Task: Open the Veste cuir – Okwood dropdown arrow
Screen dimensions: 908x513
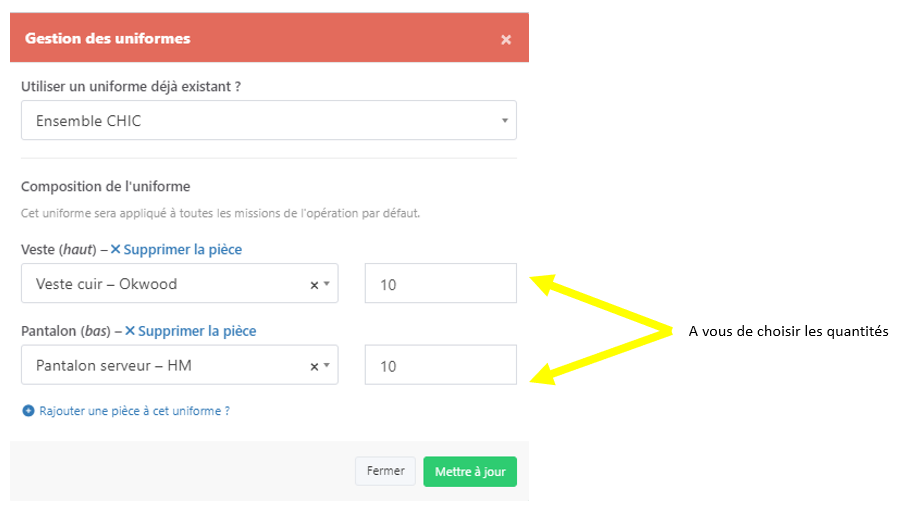Action: tap(326, 285)
